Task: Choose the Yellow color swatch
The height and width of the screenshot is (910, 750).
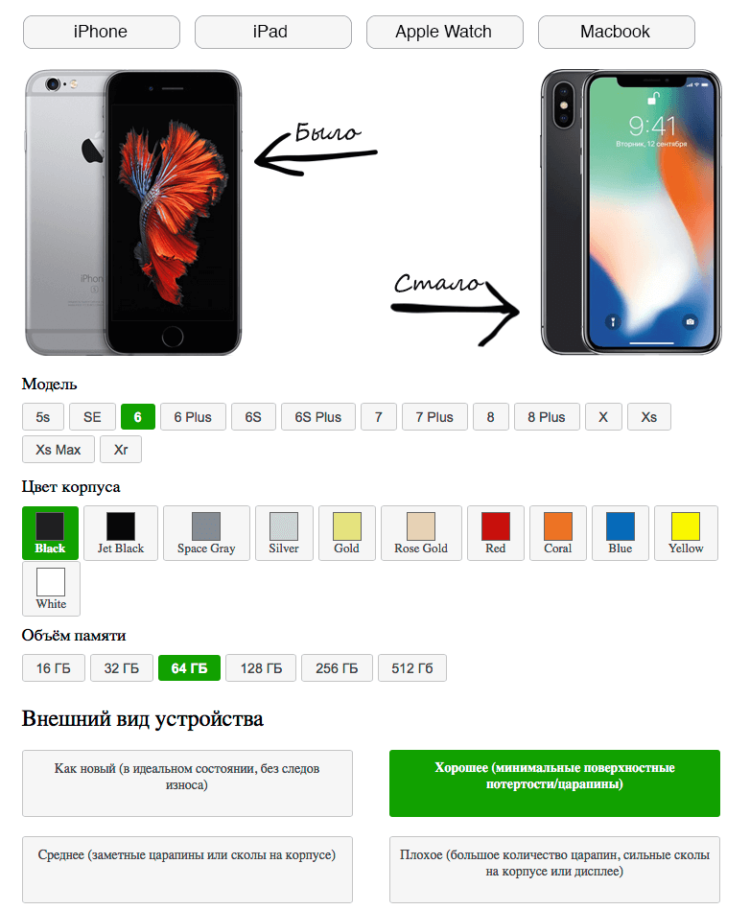Action: 686,533
